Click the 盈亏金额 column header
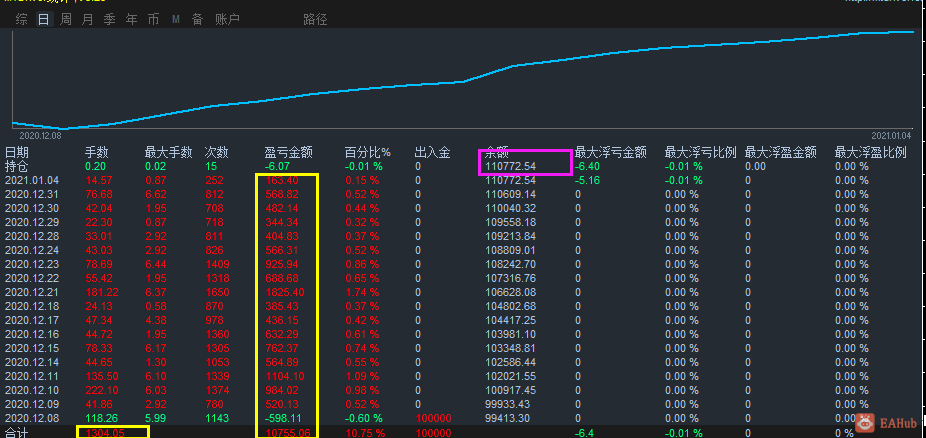Viewport: 926px width, 438px height. tap(288, 153)
